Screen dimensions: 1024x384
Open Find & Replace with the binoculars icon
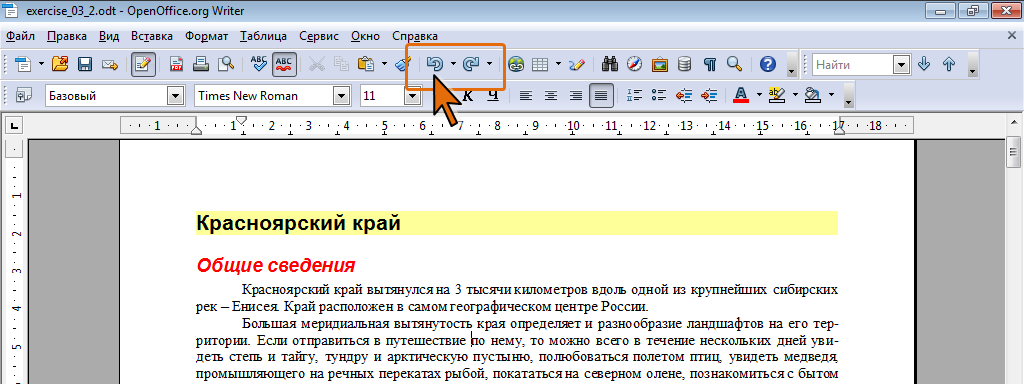tap(611, 64)
